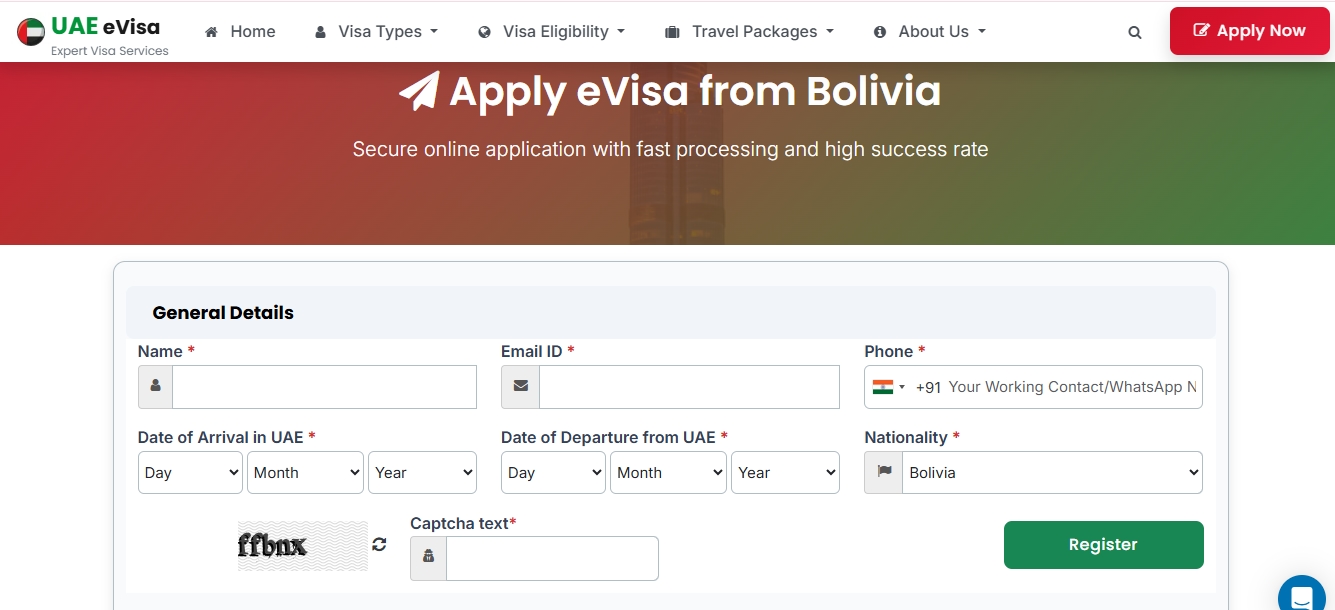1335x610 pixels.
Task: Click the red Apply Now button
Action: 1249,31
